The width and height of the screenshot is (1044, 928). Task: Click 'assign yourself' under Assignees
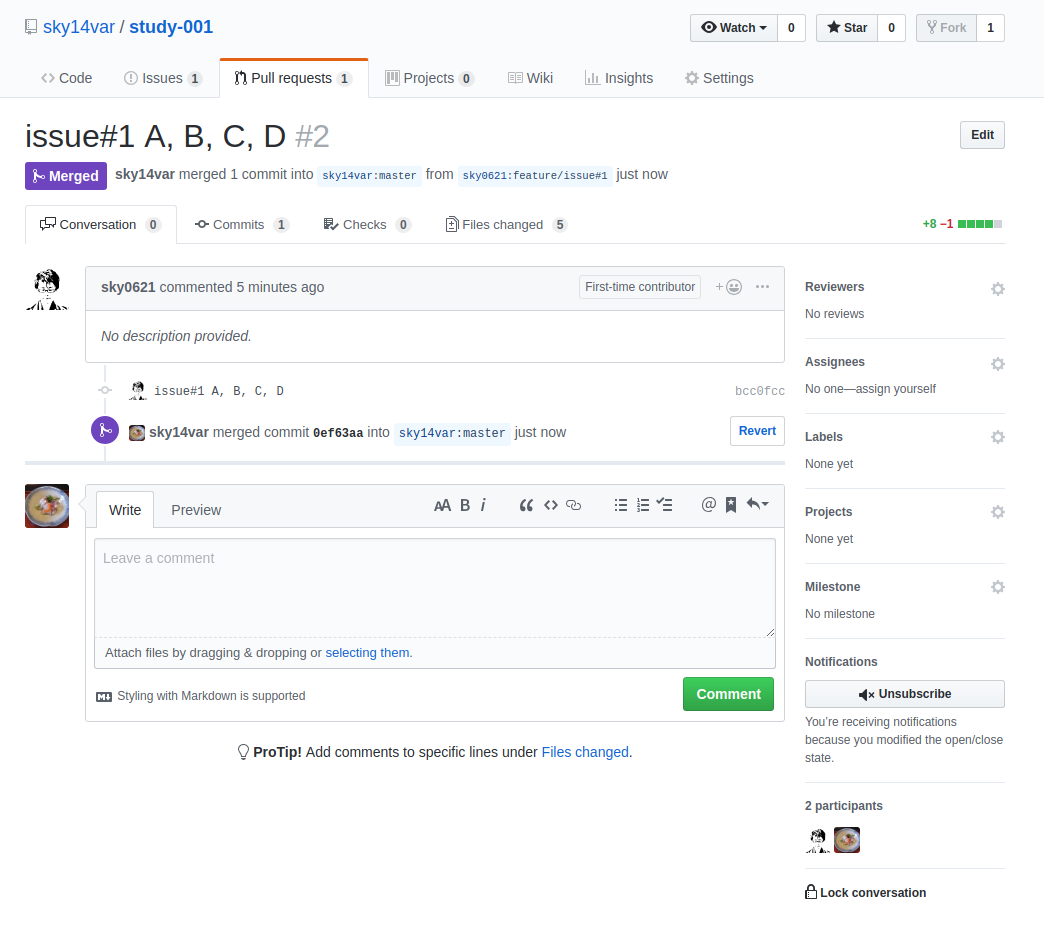[896, 389]
